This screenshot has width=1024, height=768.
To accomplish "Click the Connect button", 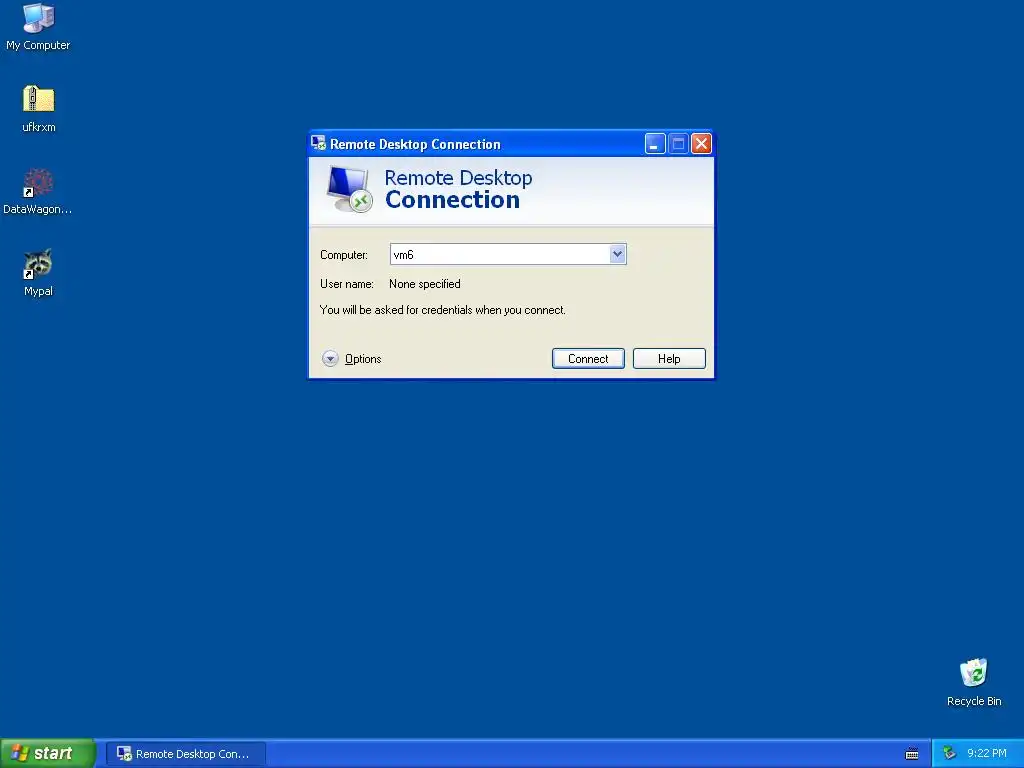I will 588,359.
